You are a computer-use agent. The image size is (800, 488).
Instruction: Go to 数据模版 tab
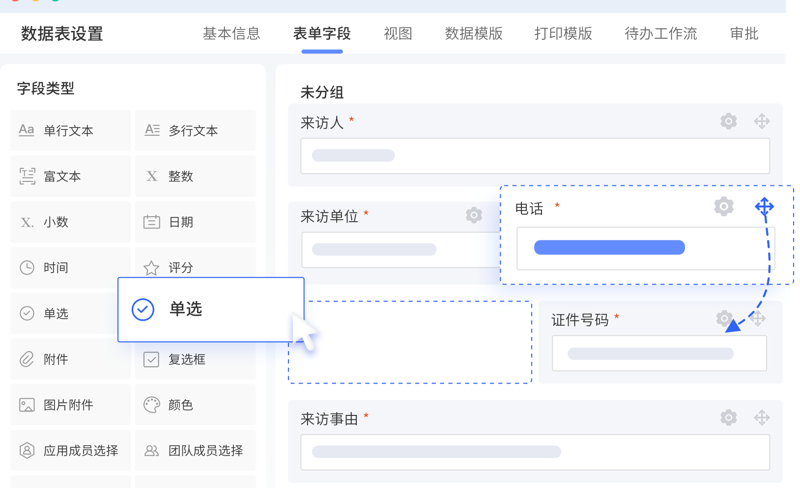pos(474,34)
